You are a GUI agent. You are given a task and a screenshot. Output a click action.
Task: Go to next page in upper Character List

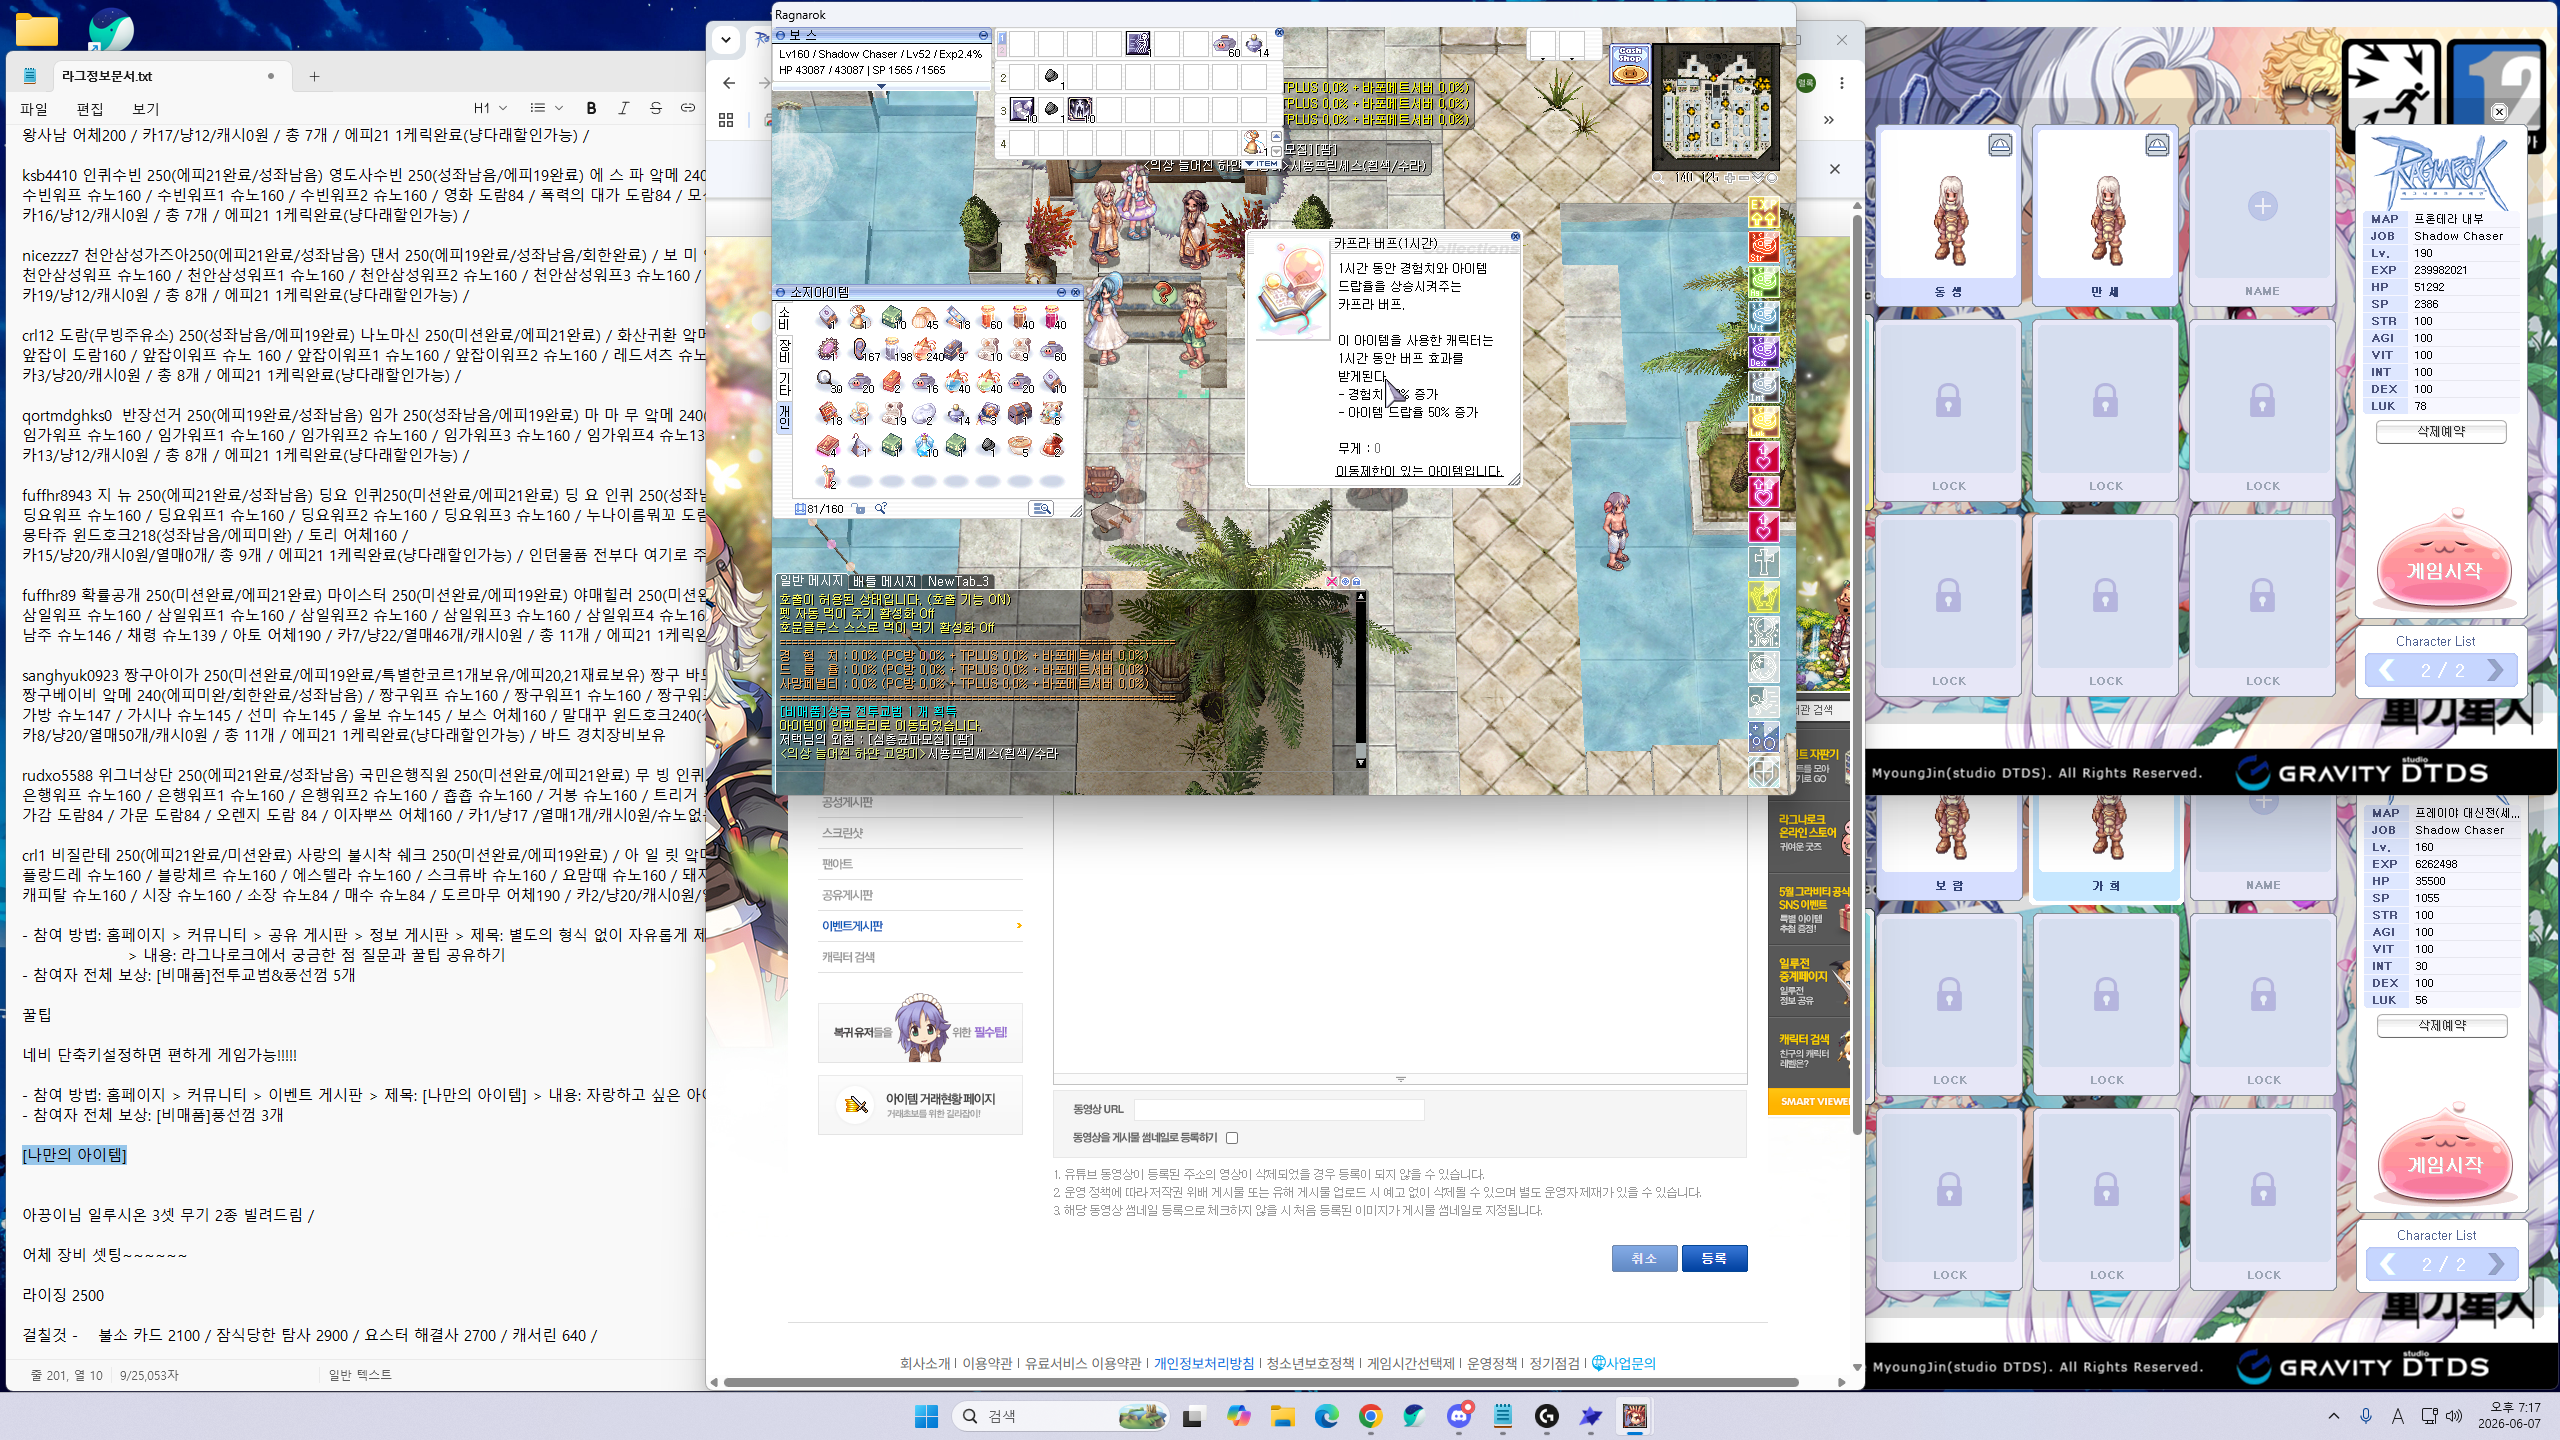point(2494,670)
